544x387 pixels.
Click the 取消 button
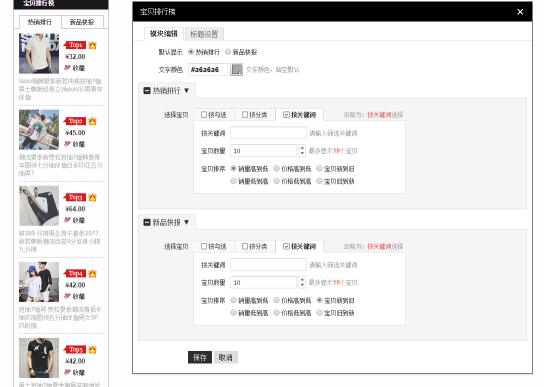226,357
